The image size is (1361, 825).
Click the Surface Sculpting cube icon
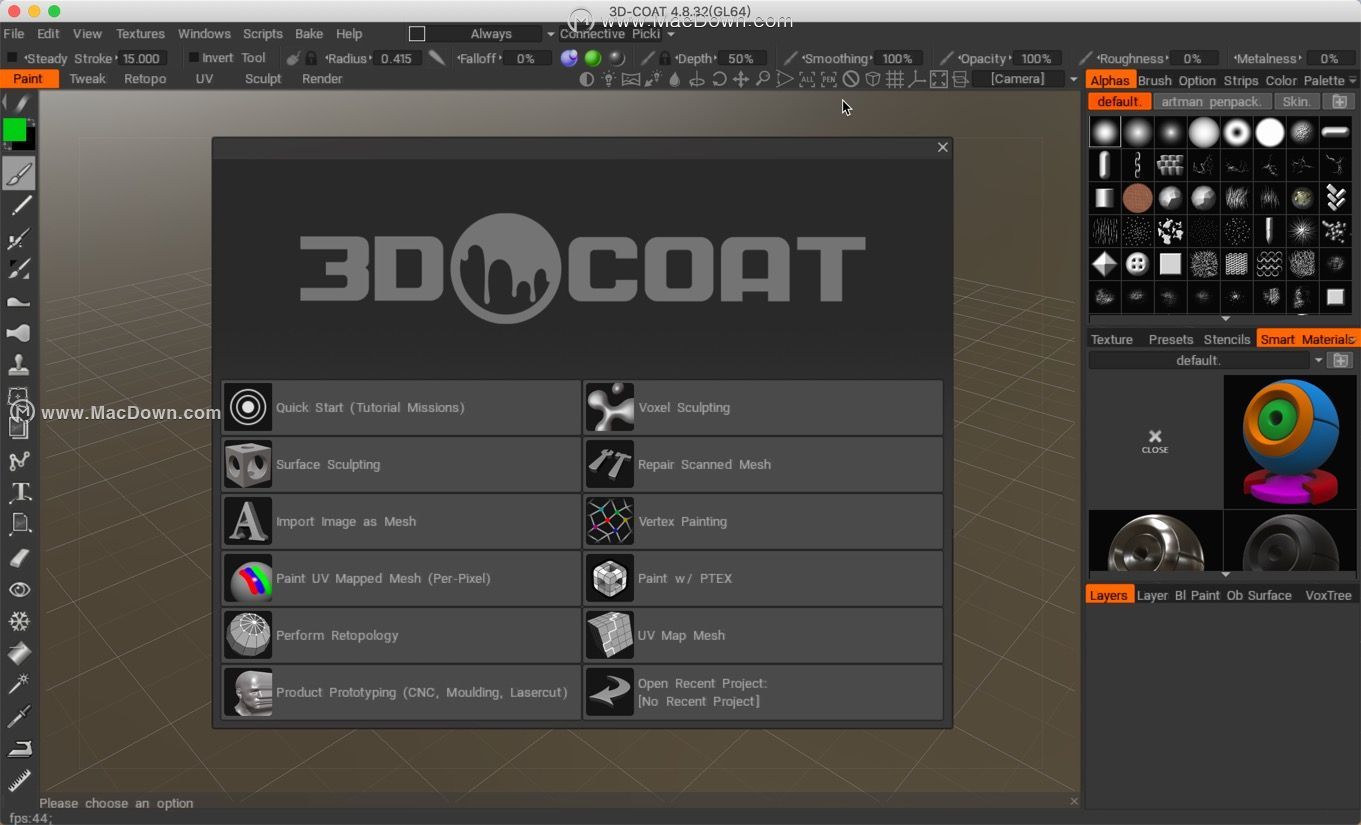pos(248,464)
